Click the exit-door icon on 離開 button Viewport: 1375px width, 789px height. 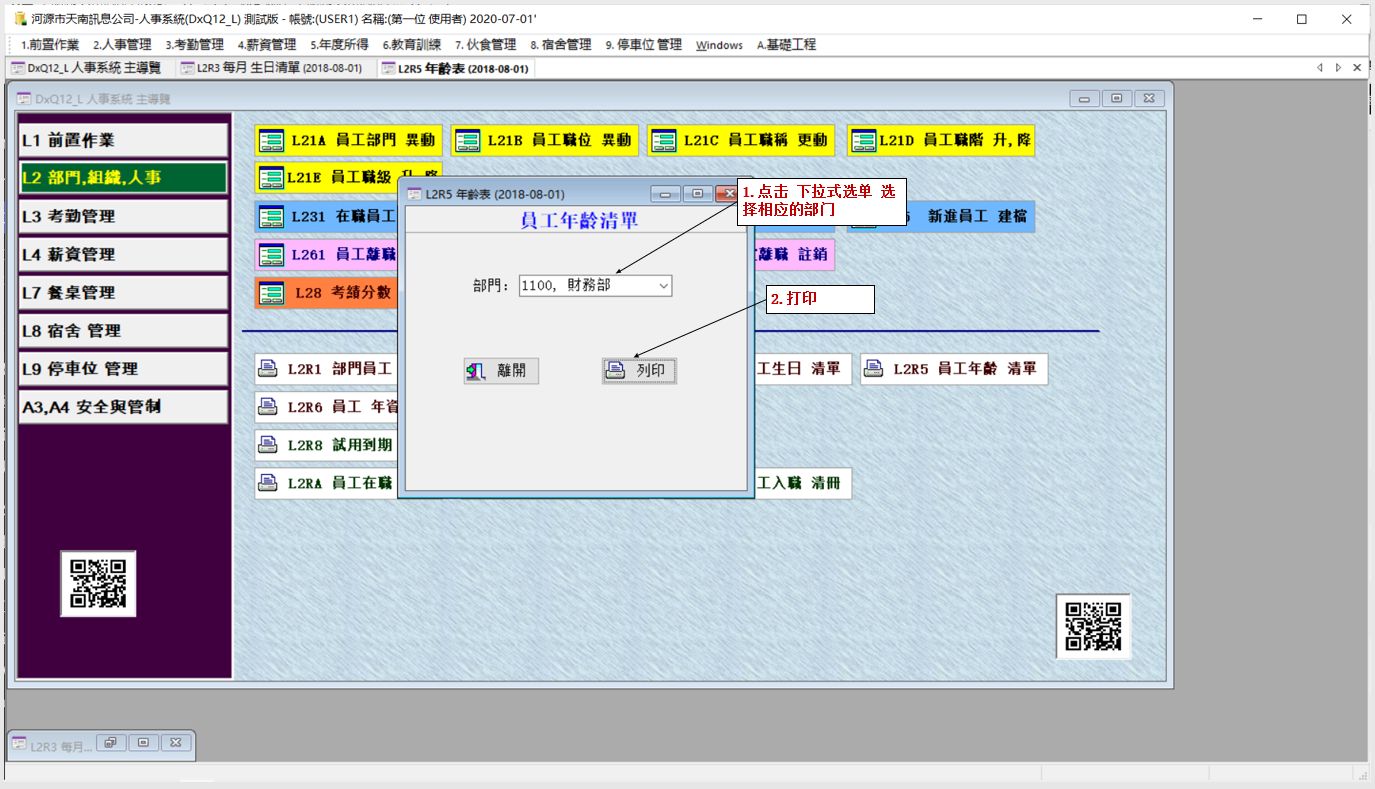[x=476, y=371]
